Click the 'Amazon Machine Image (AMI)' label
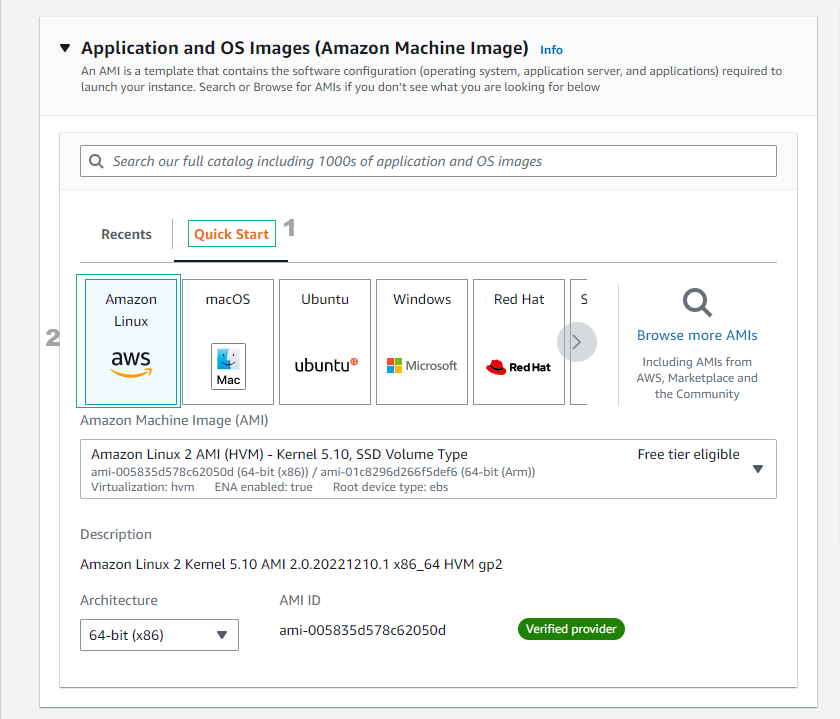The width and height of the screenshot is (840, 719). (174, 420)
